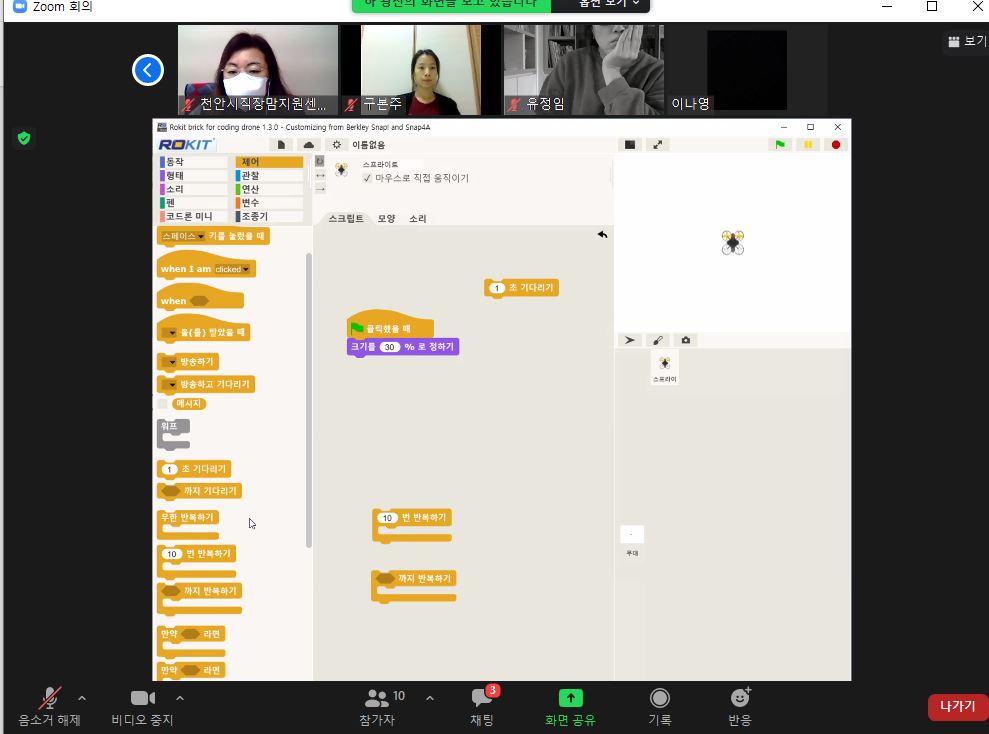Unmute microphone with 음소거 해제
989x734 pixels.
[49, 706]
